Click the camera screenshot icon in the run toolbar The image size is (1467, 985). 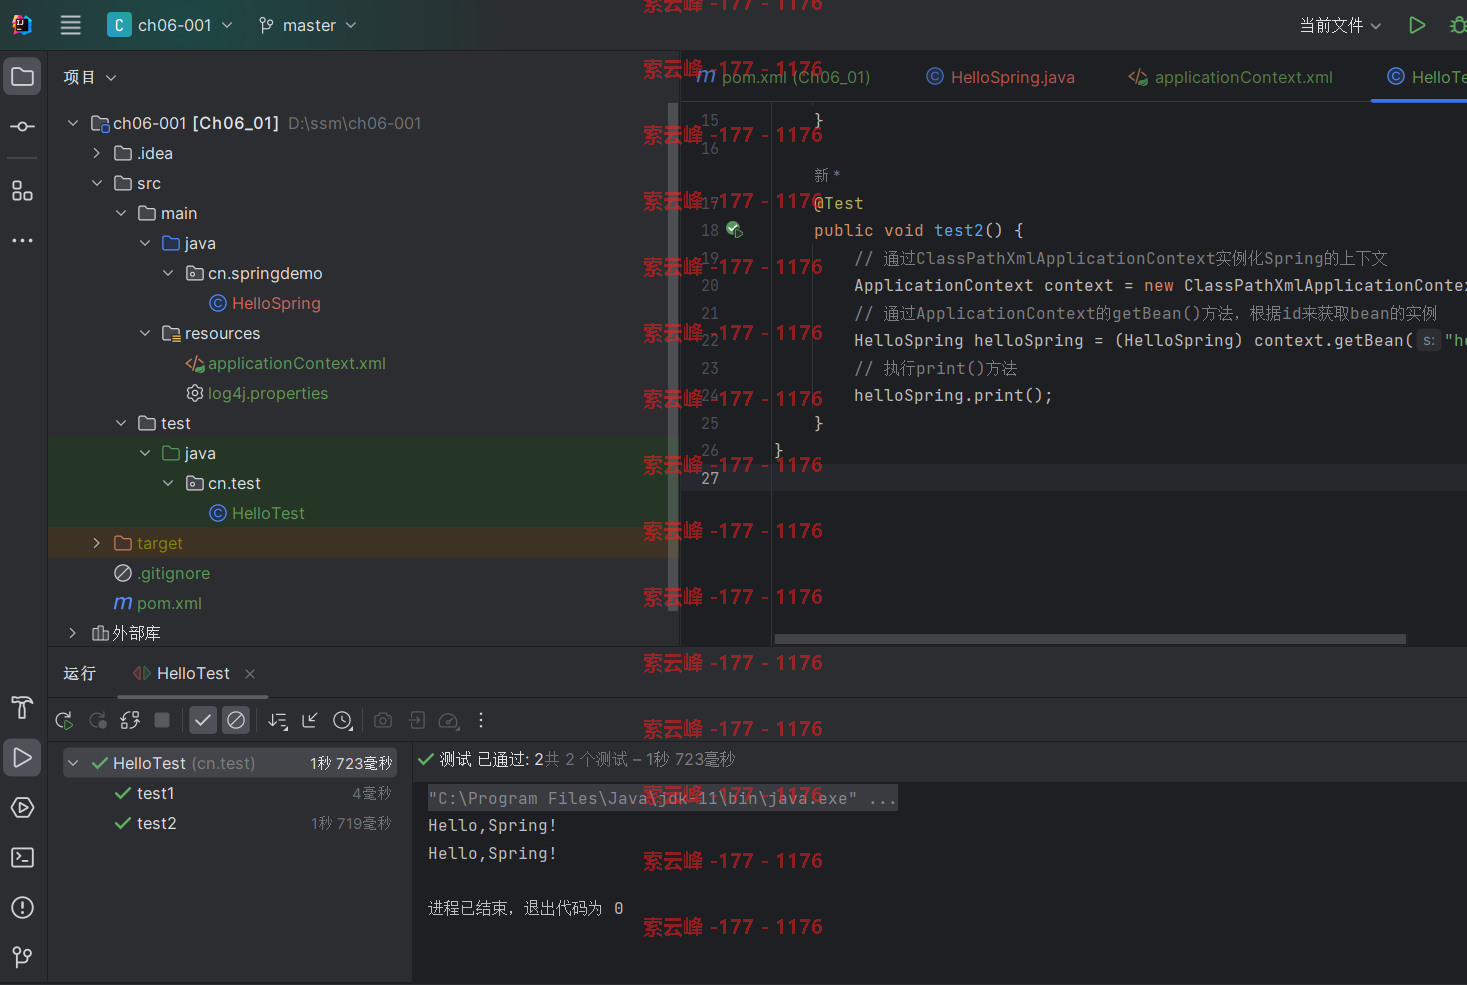383,720
